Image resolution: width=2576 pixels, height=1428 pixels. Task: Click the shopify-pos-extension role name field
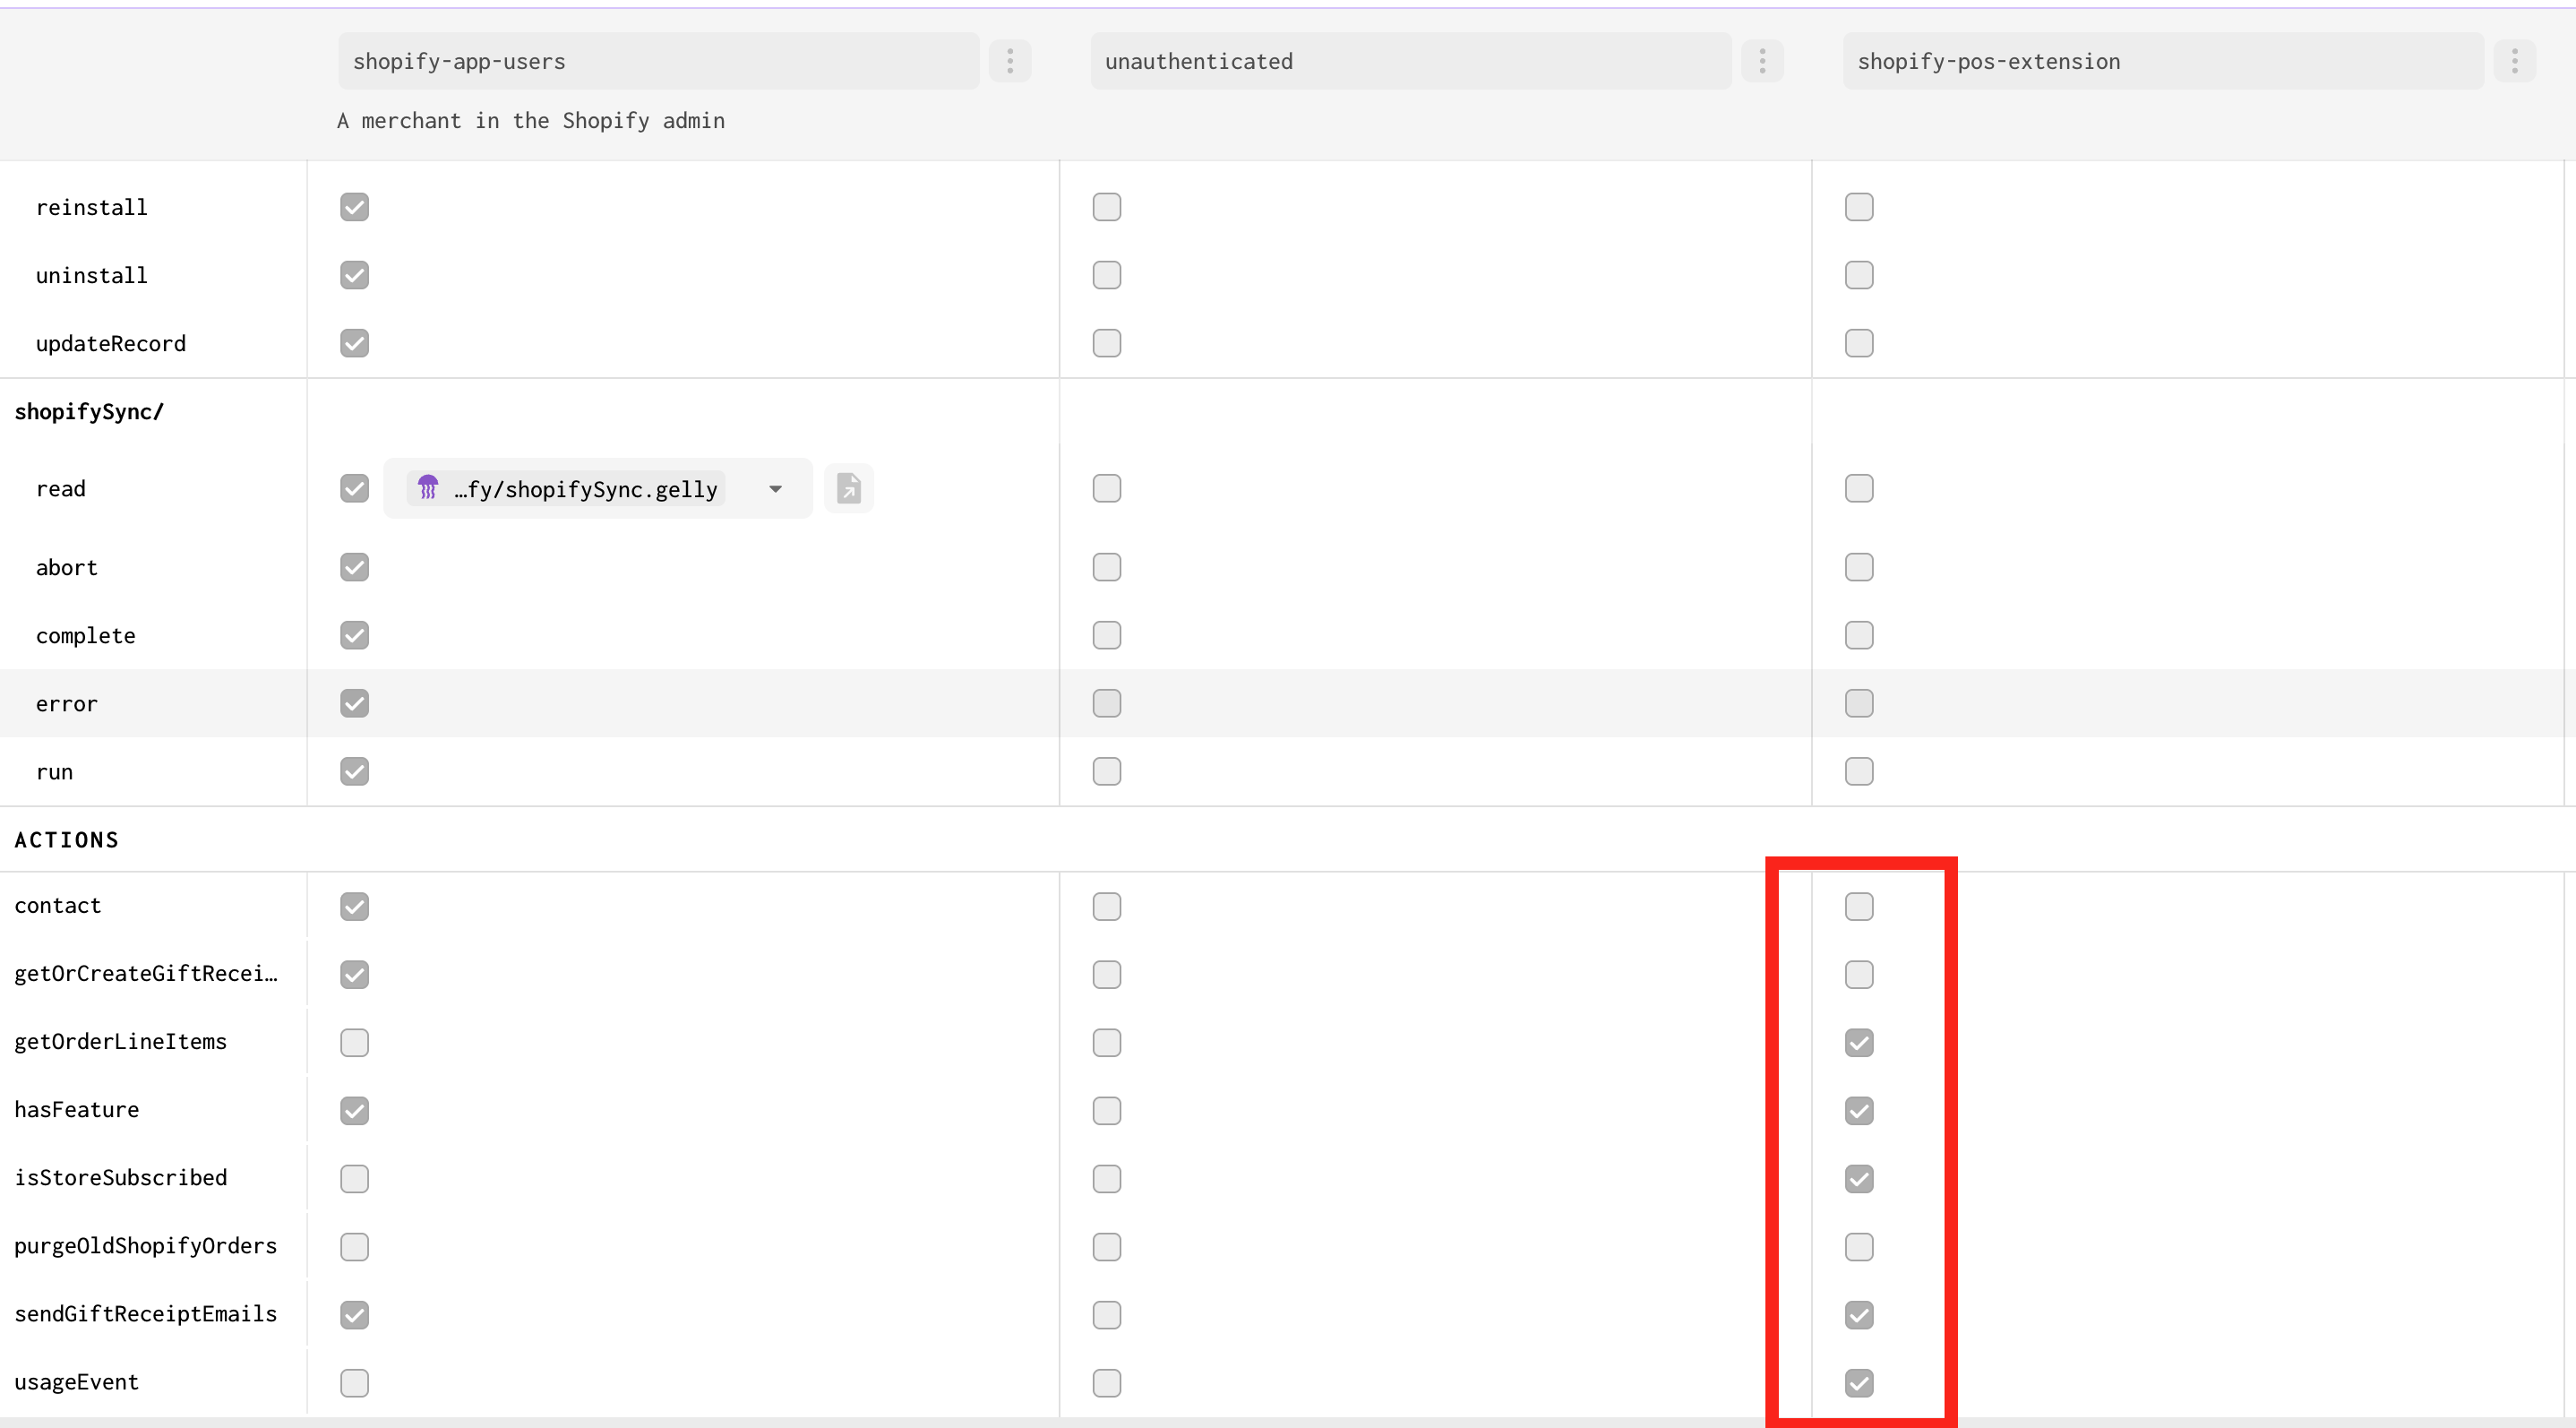point(2162,61)
